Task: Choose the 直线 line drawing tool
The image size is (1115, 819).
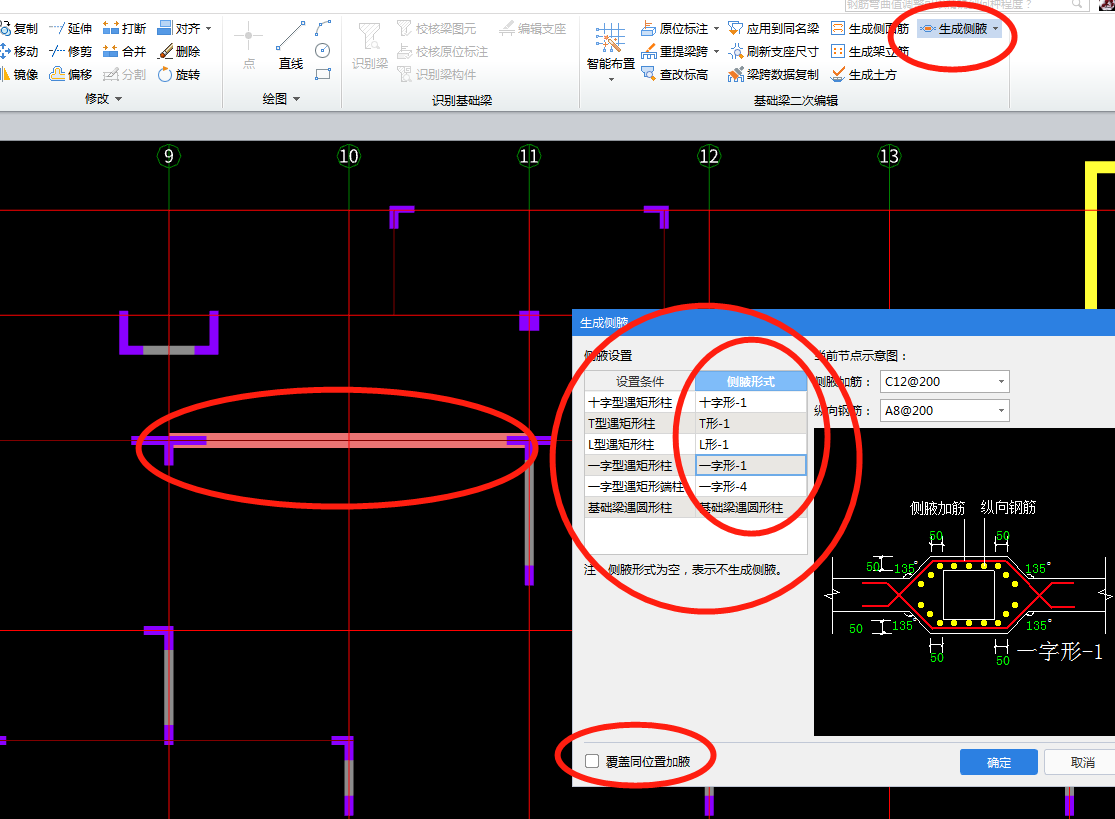Action: point(291,46)
